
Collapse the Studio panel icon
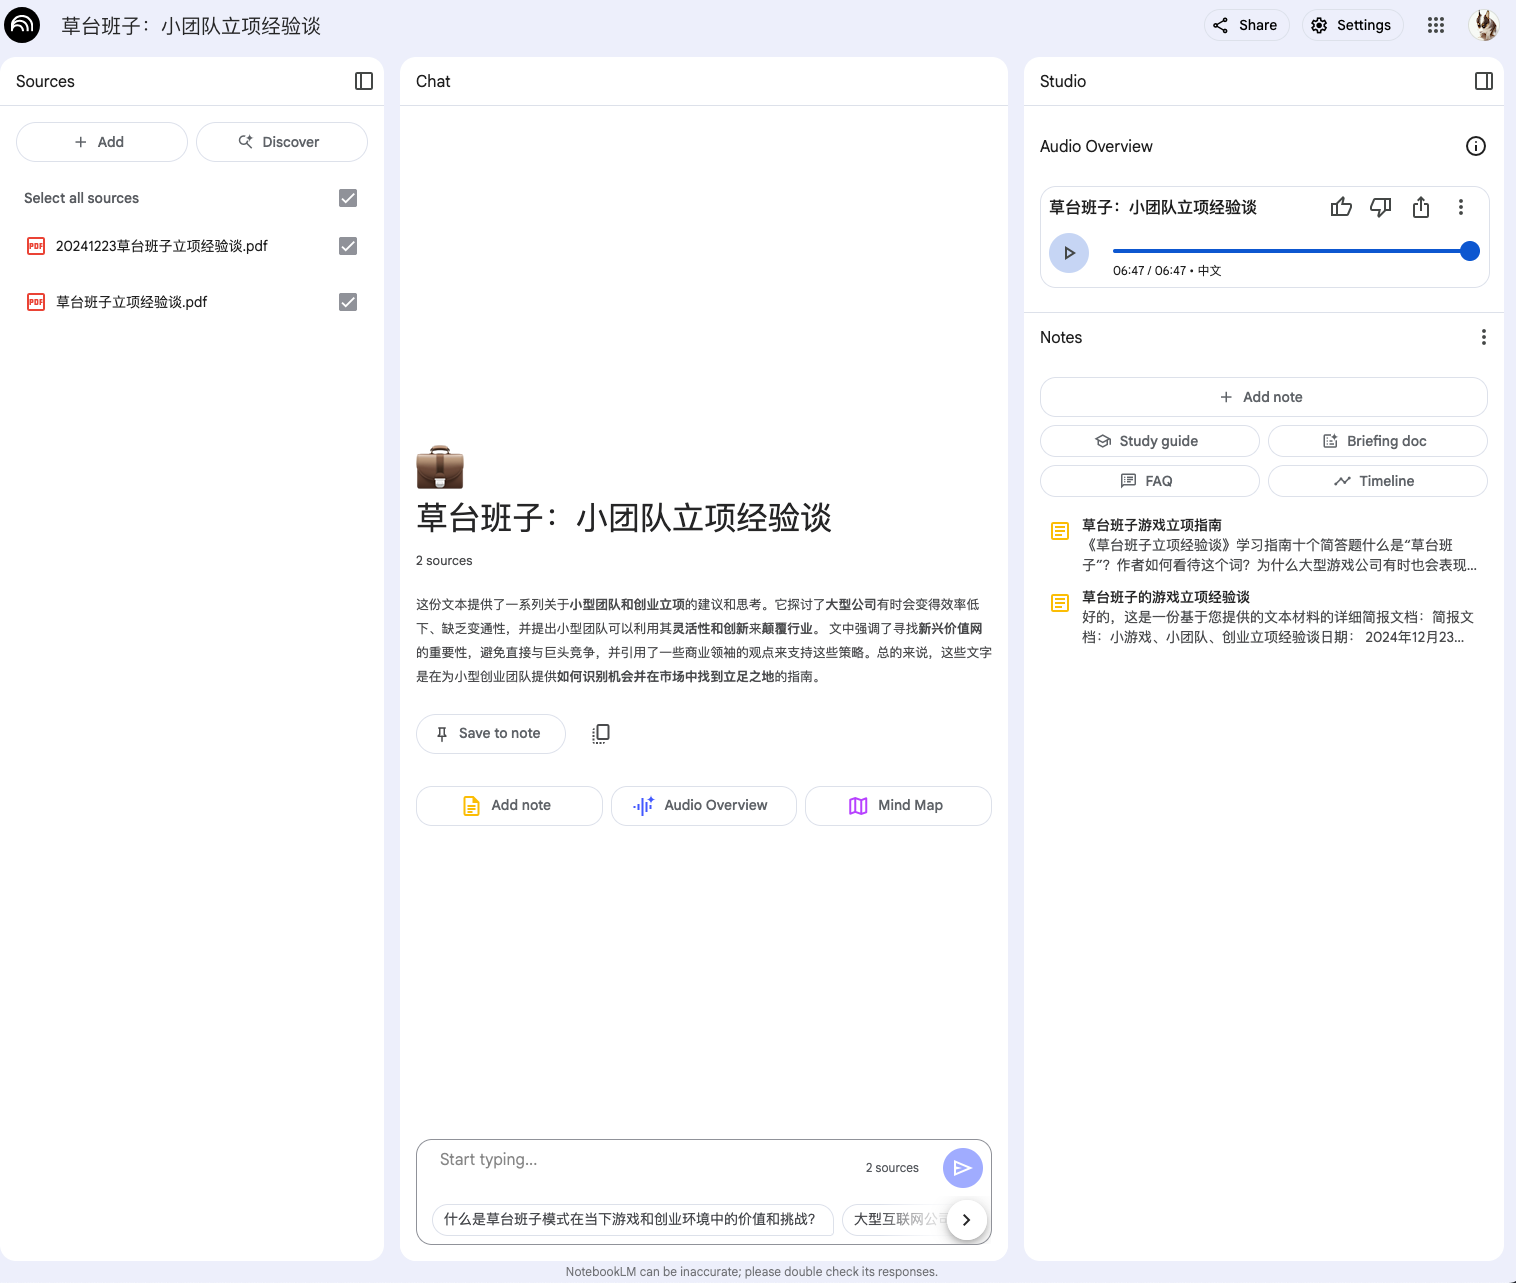[1484, 81]
